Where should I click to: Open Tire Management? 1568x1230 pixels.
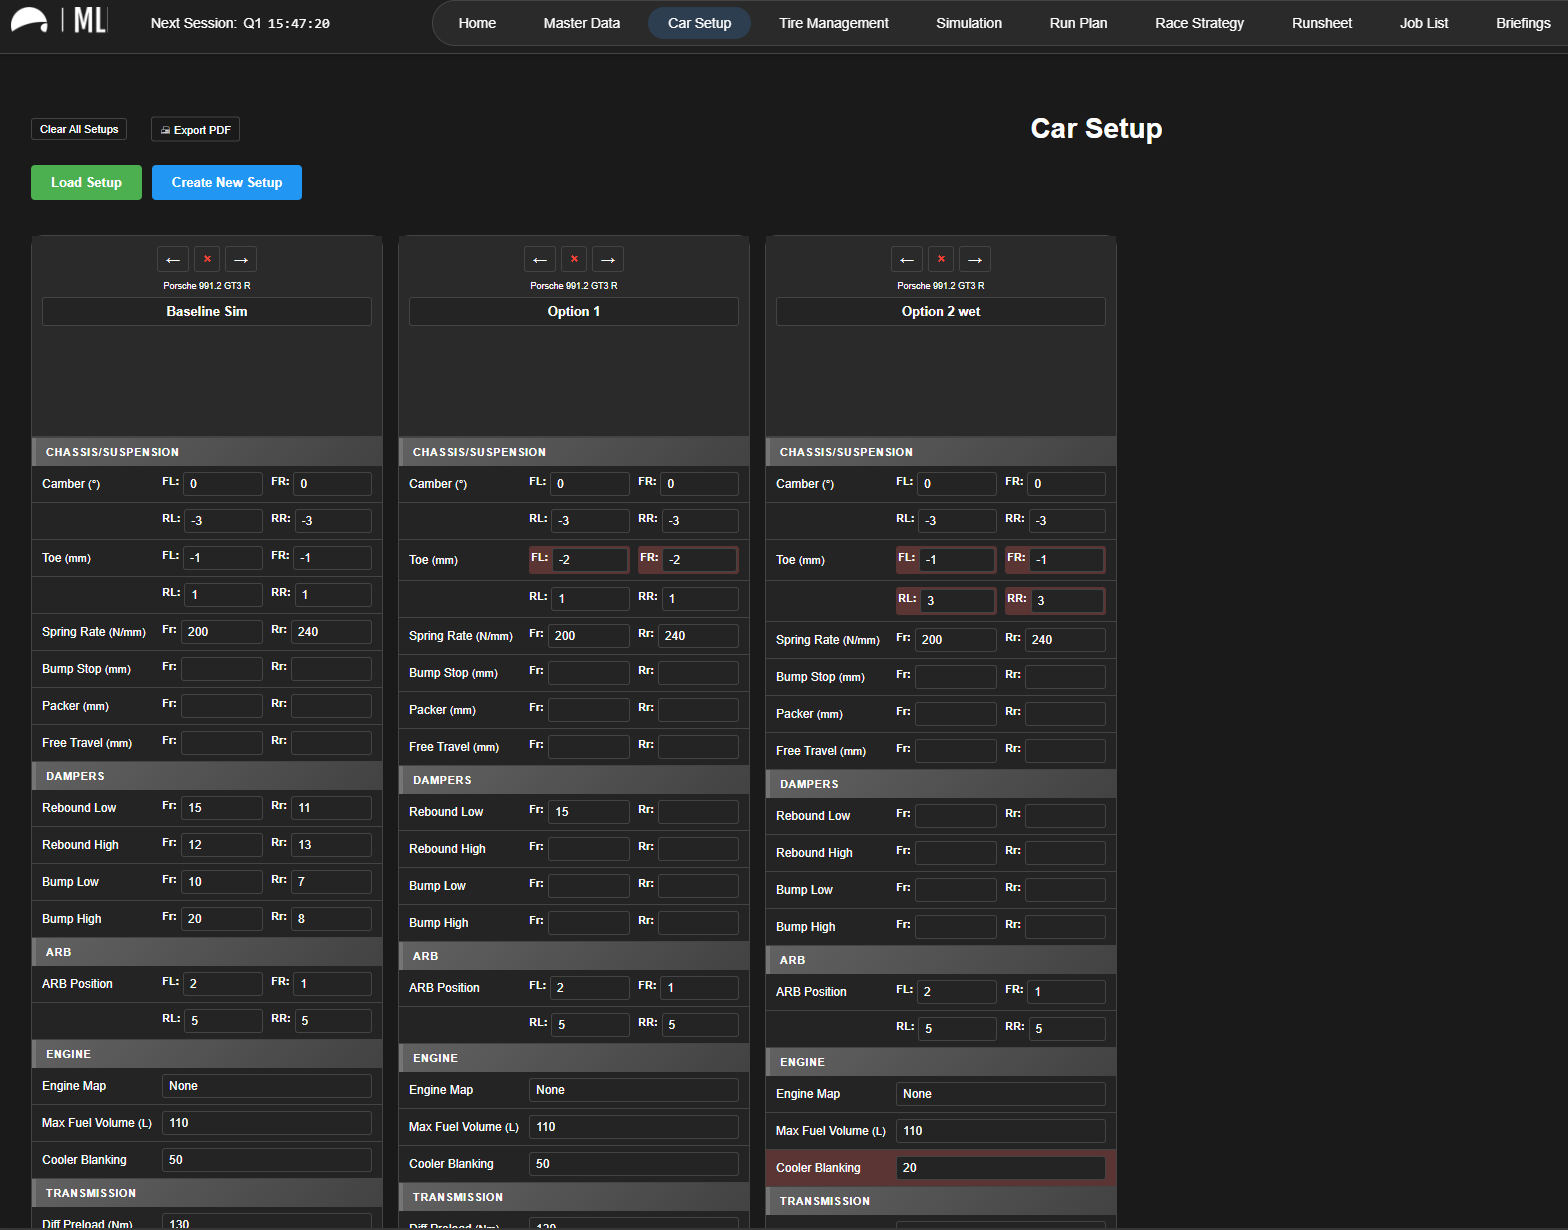tap(834, 23)
